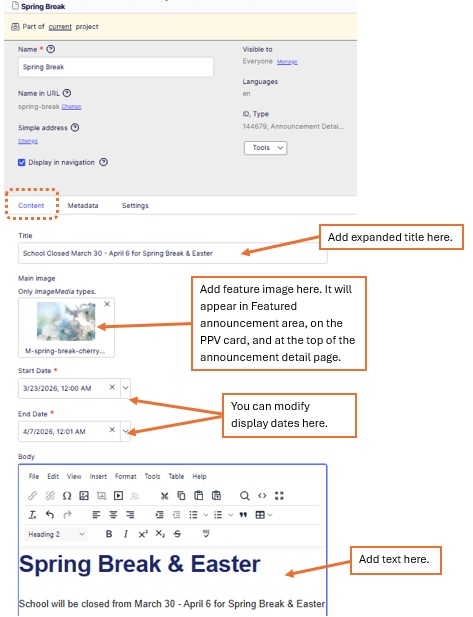This screenshot has height=617, width=473.
Task: Click the remove link (unlink) icon
Action: (50, 495)
